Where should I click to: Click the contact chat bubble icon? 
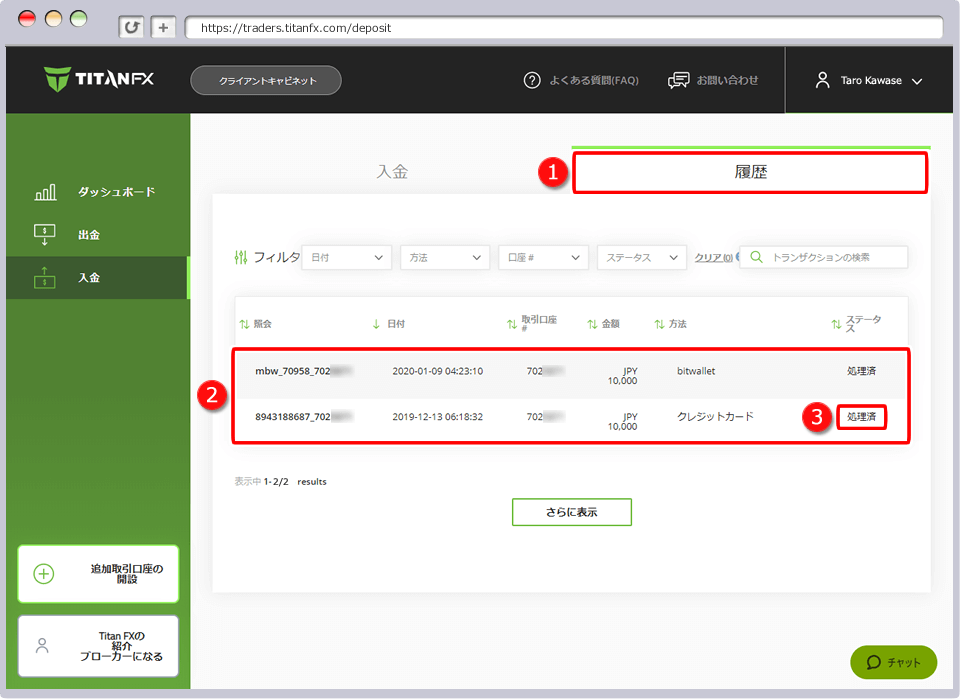pyautogui.click(x=679, y=80)
